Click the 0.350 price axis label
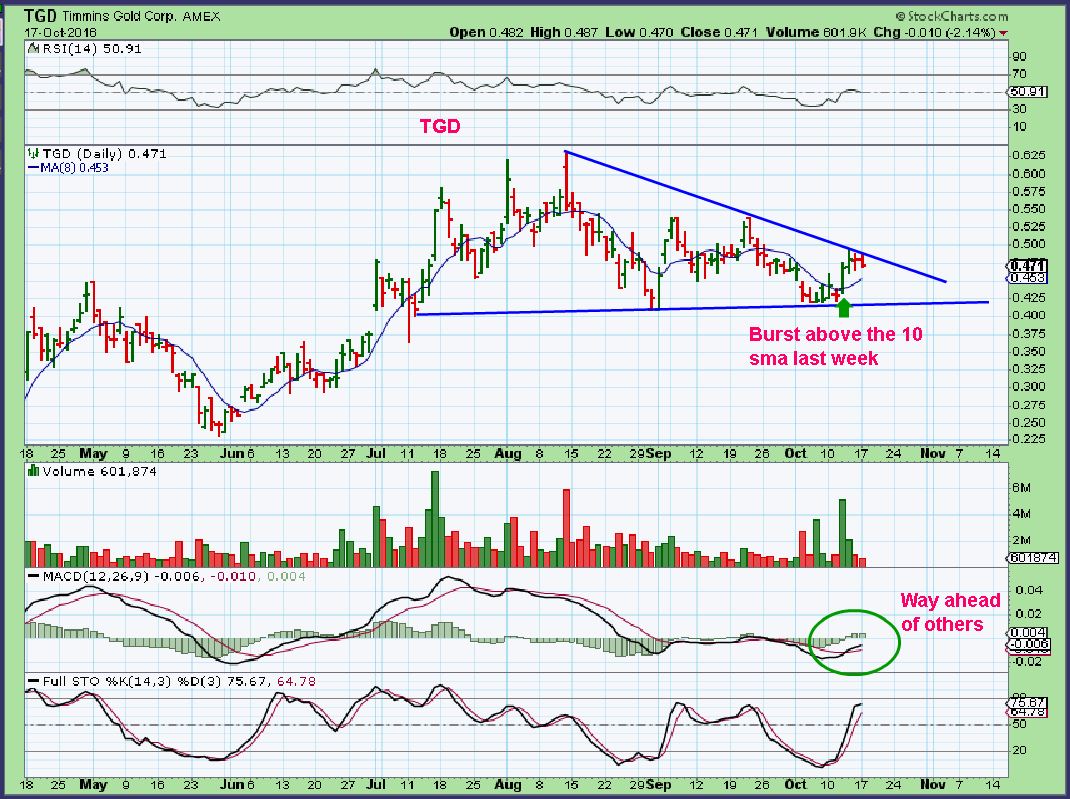1070x799 pixels. (1028, 351)
